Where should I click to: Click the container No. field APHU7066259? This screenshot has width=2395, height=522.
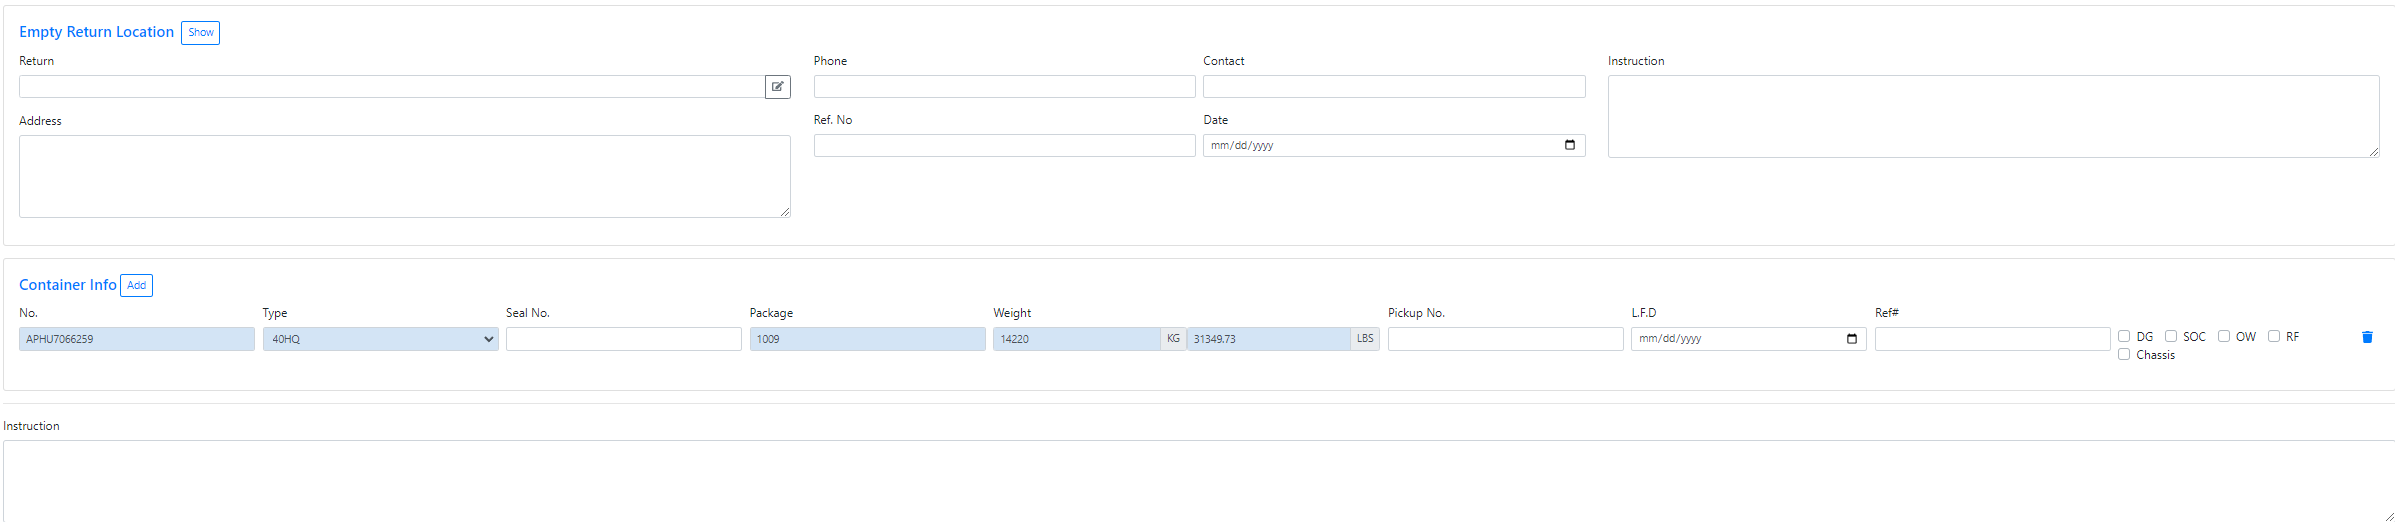[136, 339]
